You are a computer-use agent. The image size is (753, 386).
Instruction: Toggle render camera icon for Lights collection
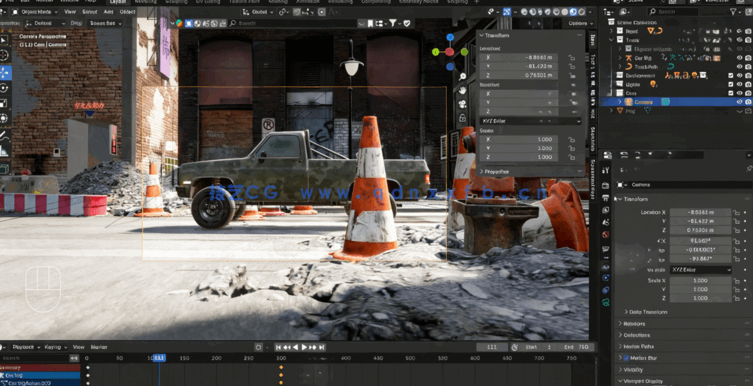[x=748, y=84]
